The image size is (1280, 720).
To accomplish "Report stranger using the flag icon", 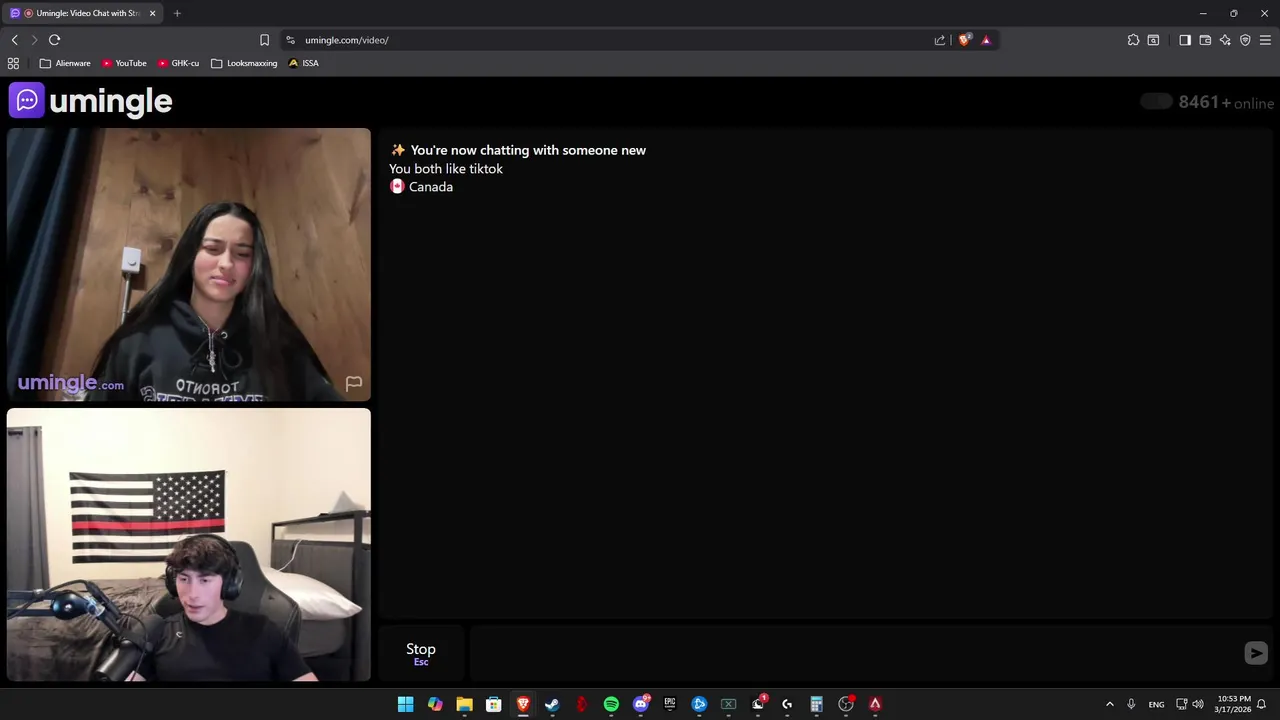I will coord(353,383).
